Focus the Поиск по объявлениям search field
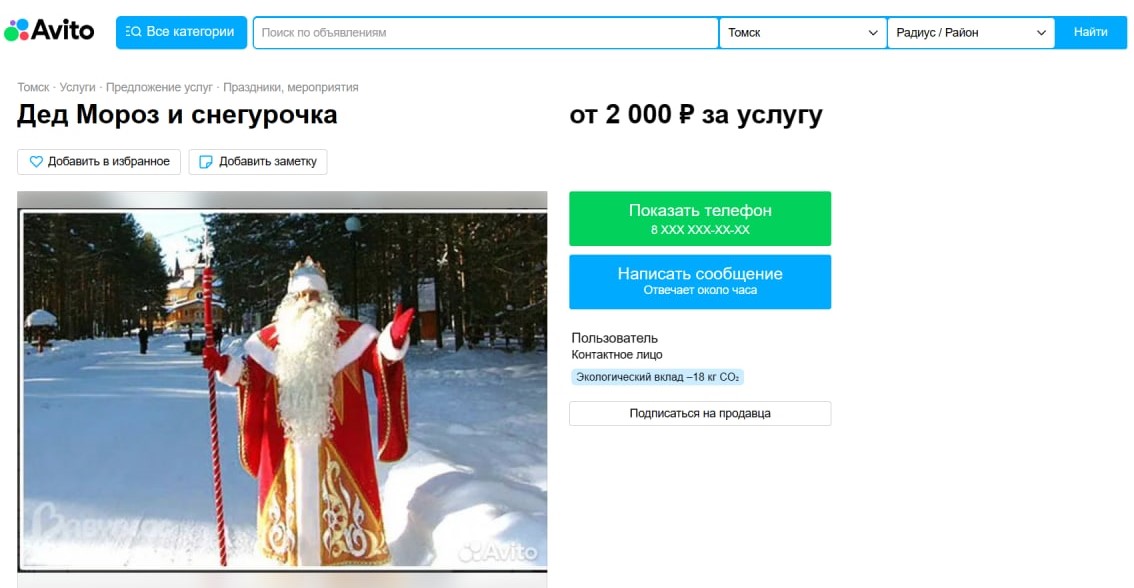This screenshot has height=588, width=1134. point(485,33)
